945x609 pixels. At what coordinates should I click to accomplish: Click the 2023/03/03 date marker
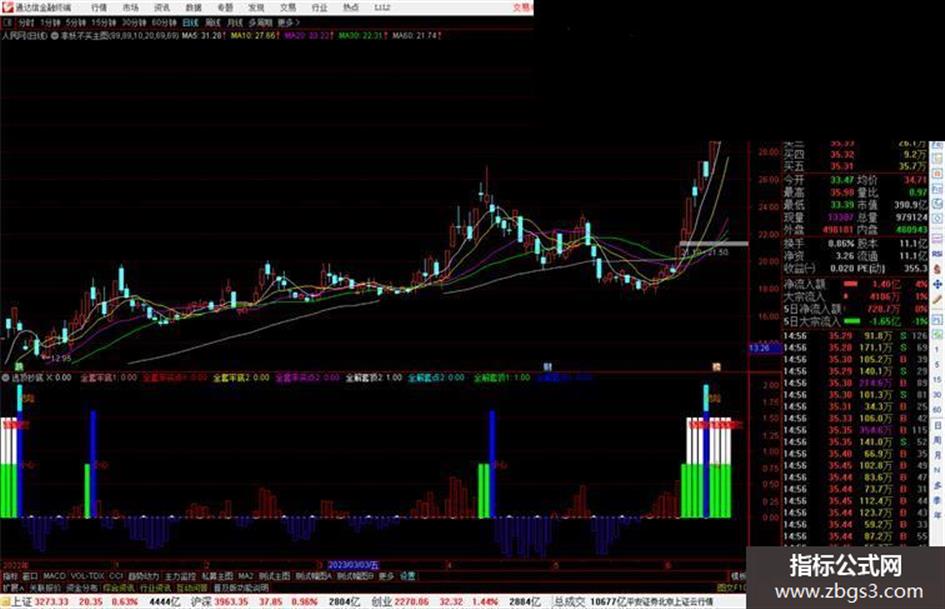point(354,566)
